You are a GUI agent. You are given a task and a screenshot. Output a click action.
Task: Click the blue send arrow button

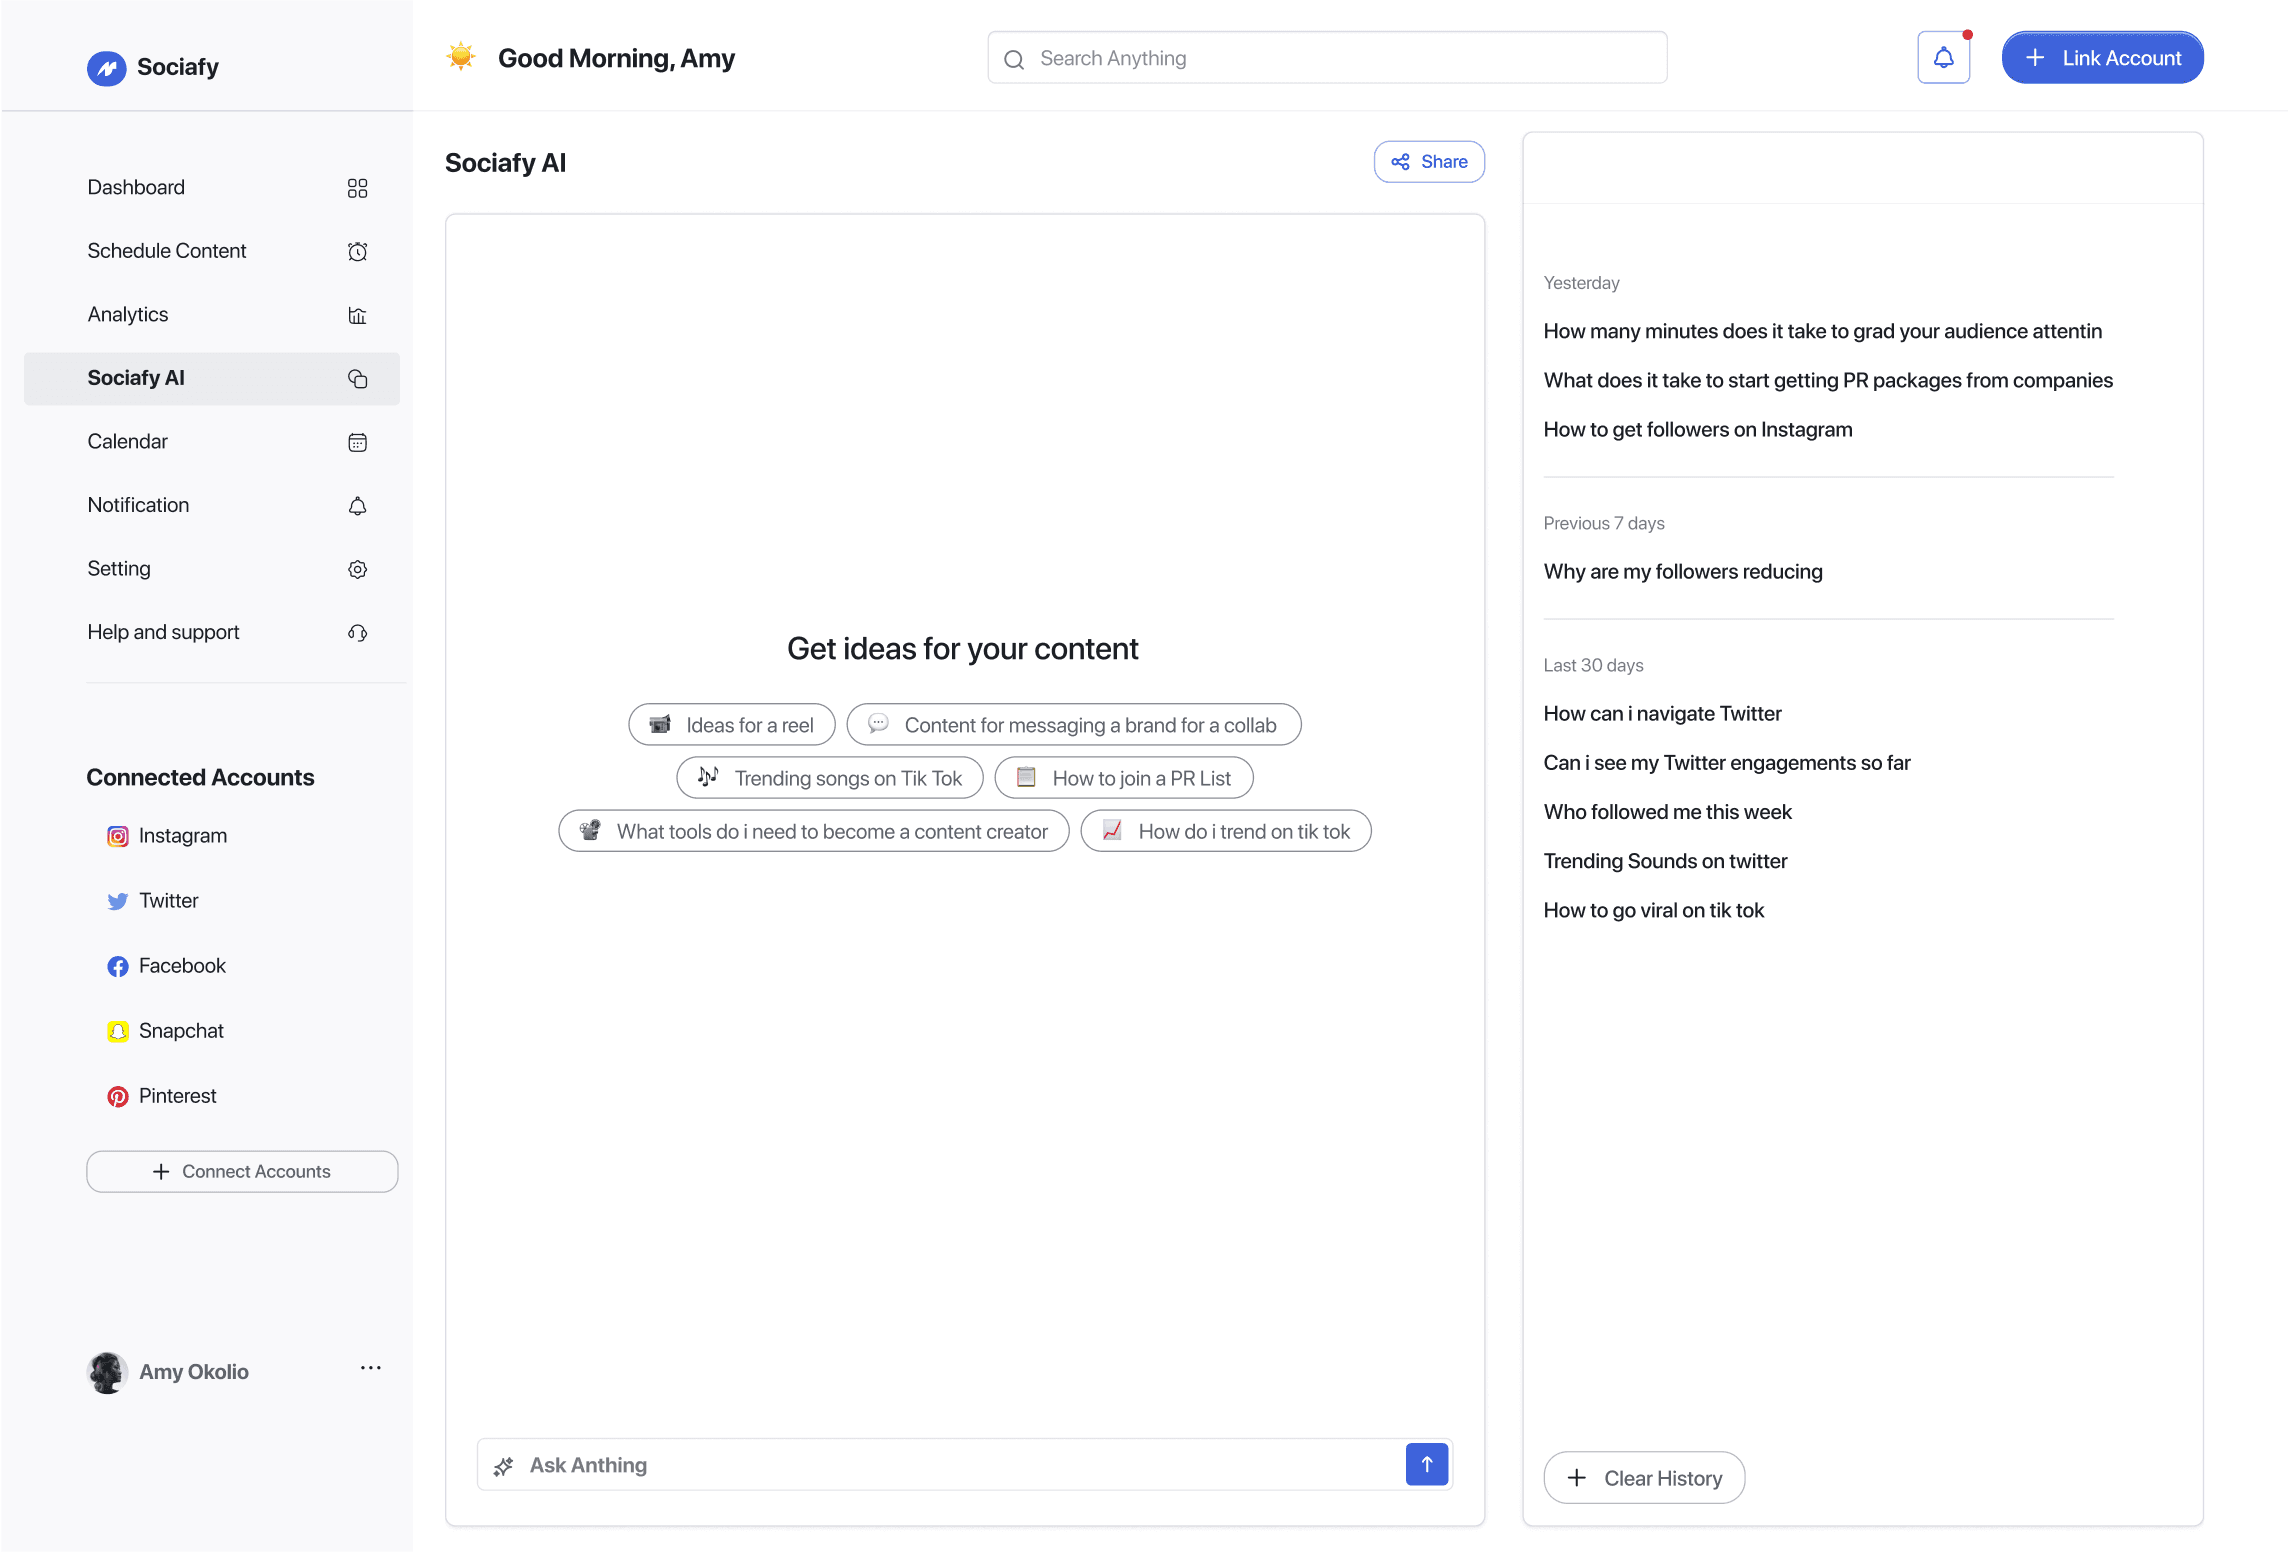coord(1426,1464)
